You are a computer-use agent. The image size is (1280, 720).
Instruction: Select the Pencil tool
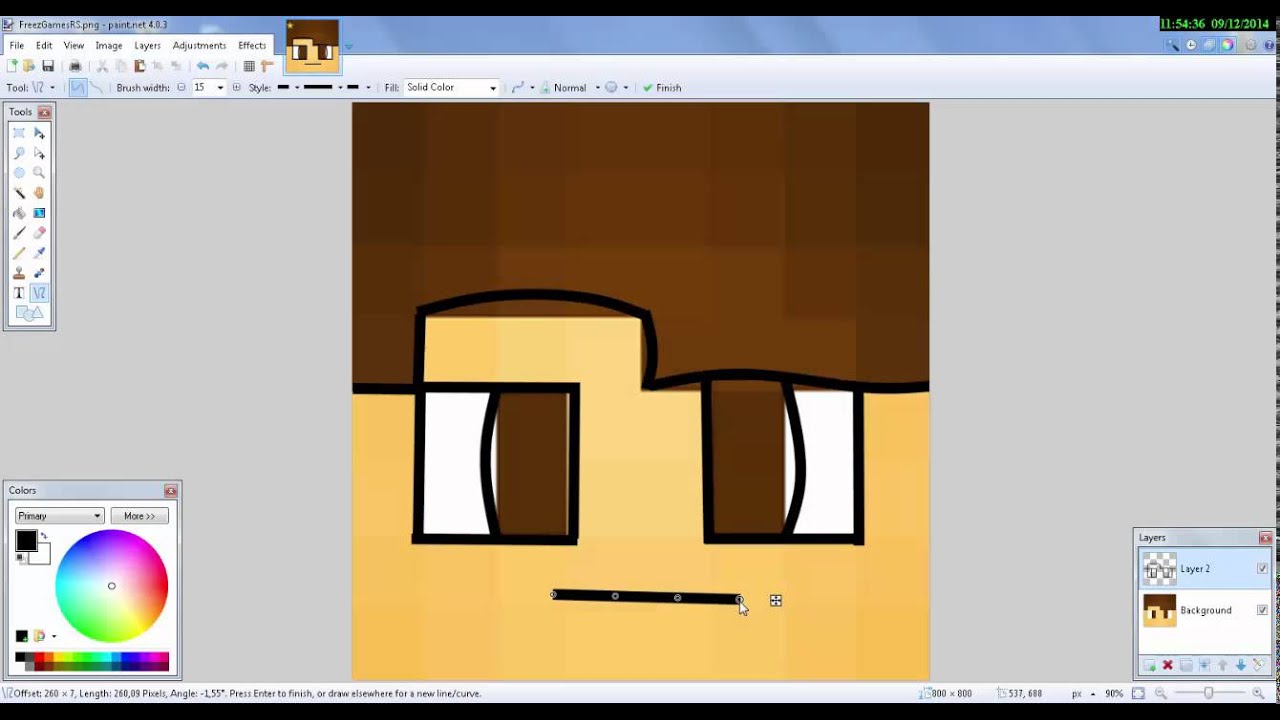pos(19,253)
